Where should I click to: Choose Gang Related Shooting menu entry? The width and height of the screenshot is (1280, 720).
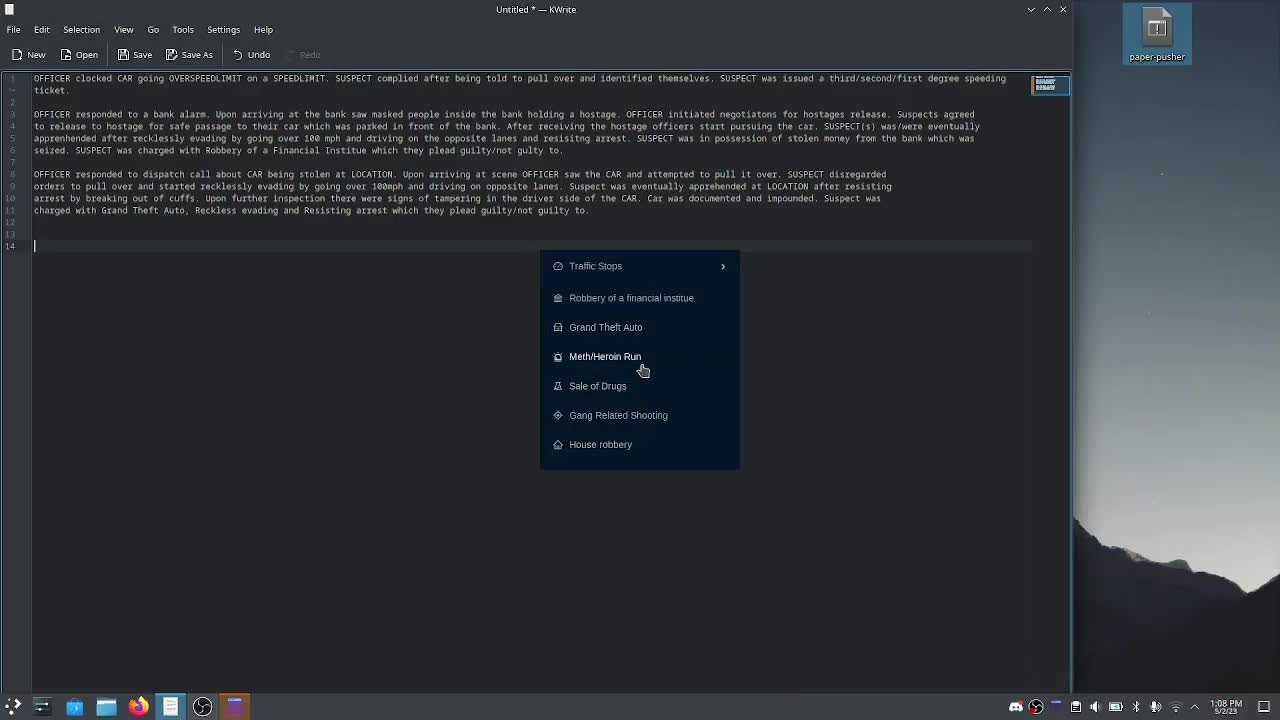click(x=618, y=416)
